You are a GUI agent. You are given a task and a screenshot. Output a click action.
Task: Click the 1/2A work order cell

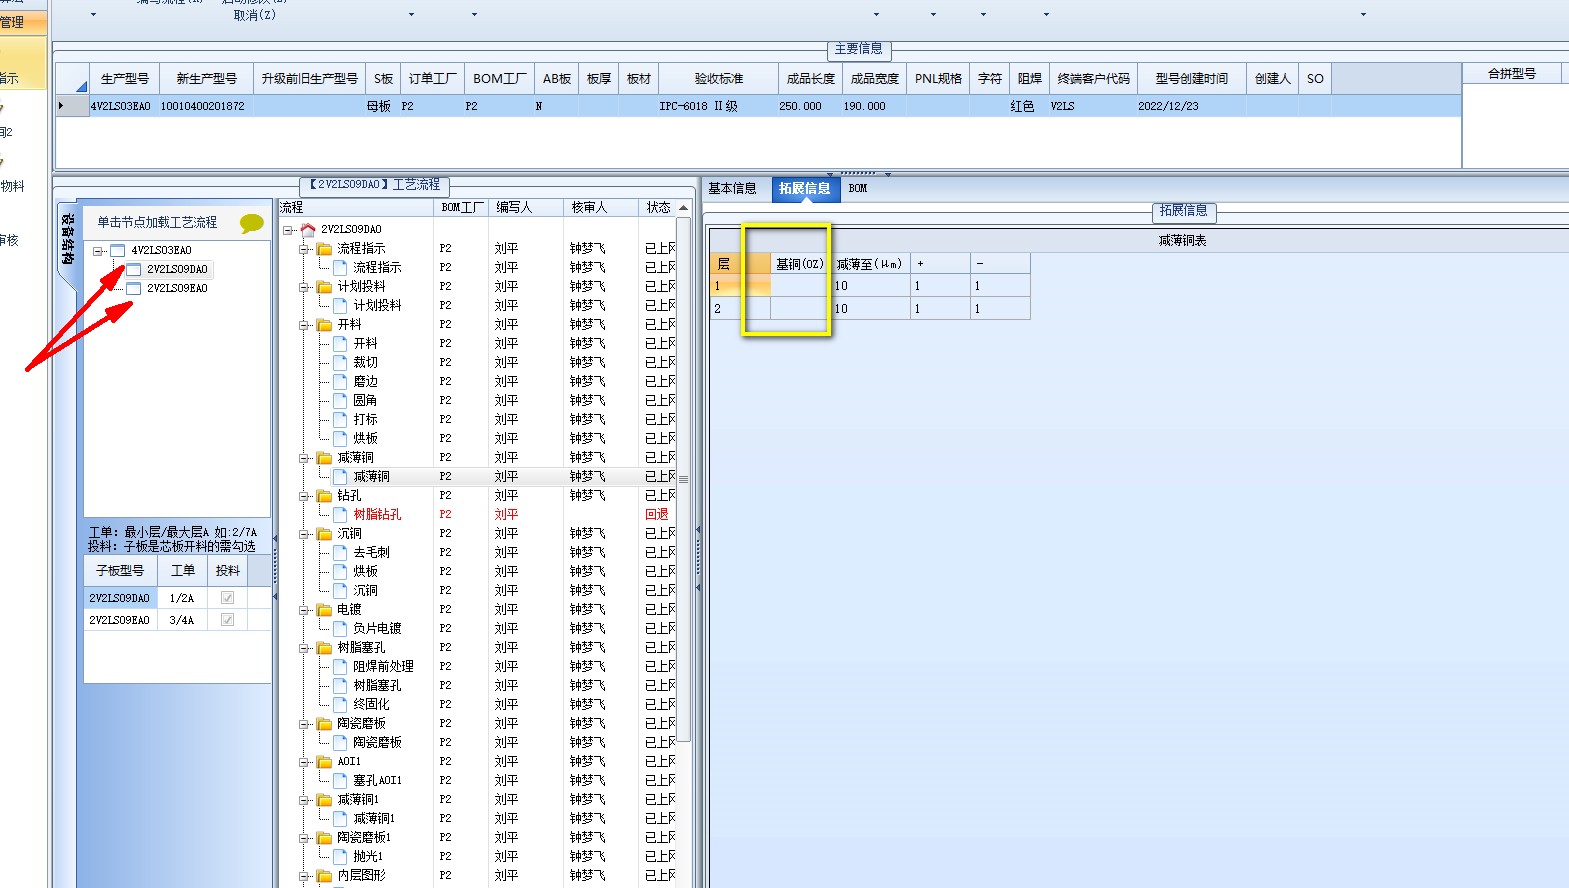tap(182, 598)
